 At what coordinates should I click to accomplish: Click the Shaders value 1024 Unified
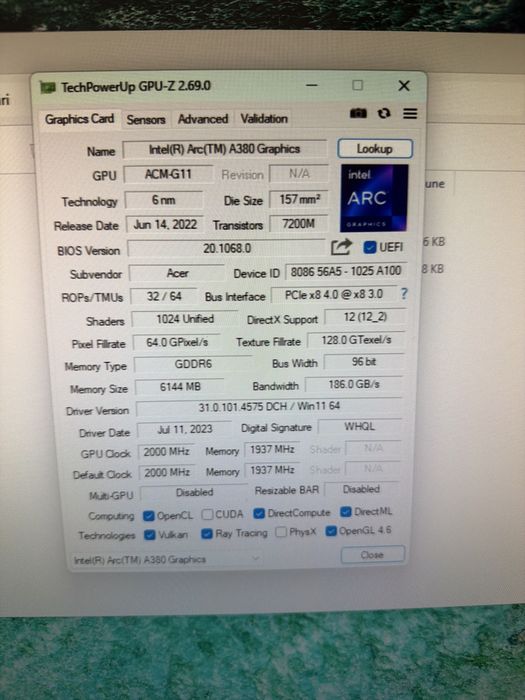[x=185, y=319]
